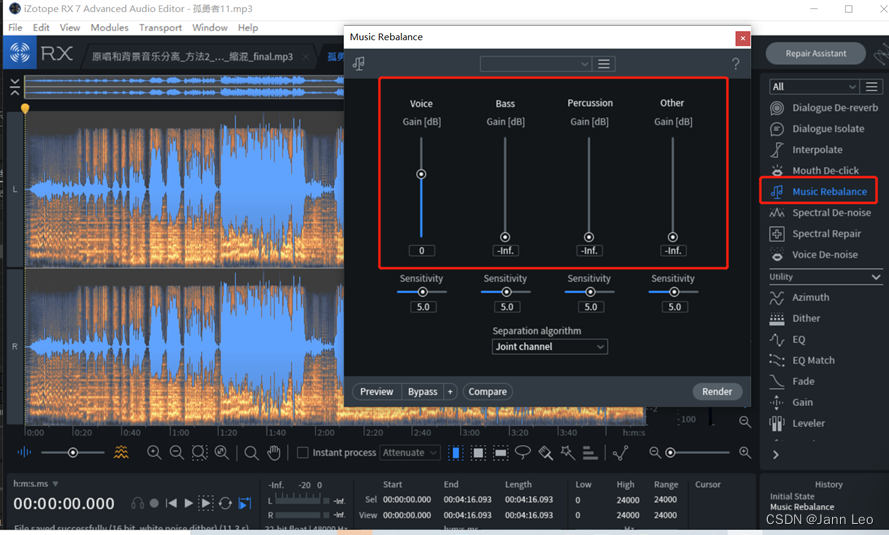Open the Music Rebalance preset dropdown

(x=536, y=64)
